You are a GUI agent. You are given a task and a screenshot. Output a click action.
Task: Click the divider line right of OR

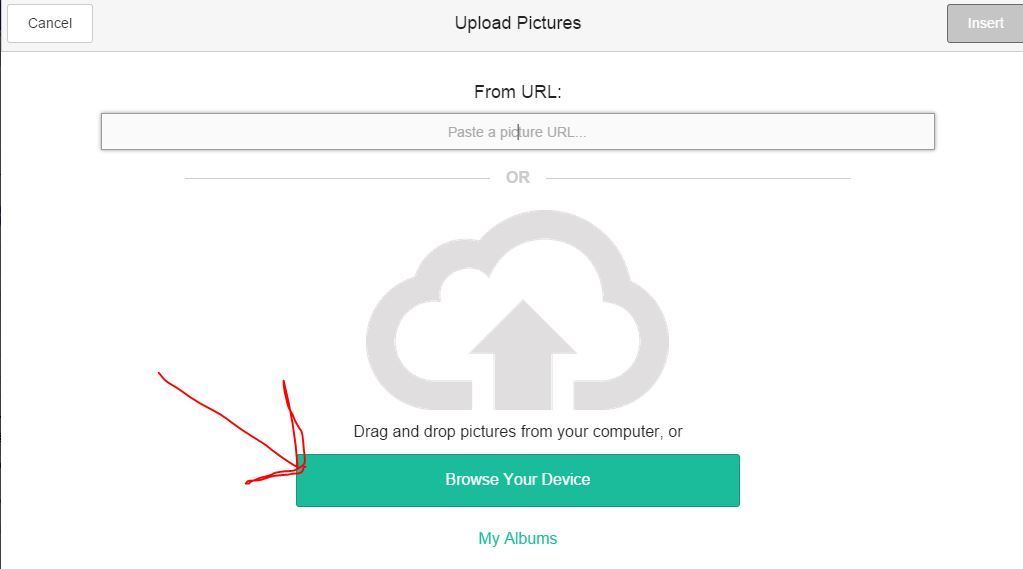[698, 178]
